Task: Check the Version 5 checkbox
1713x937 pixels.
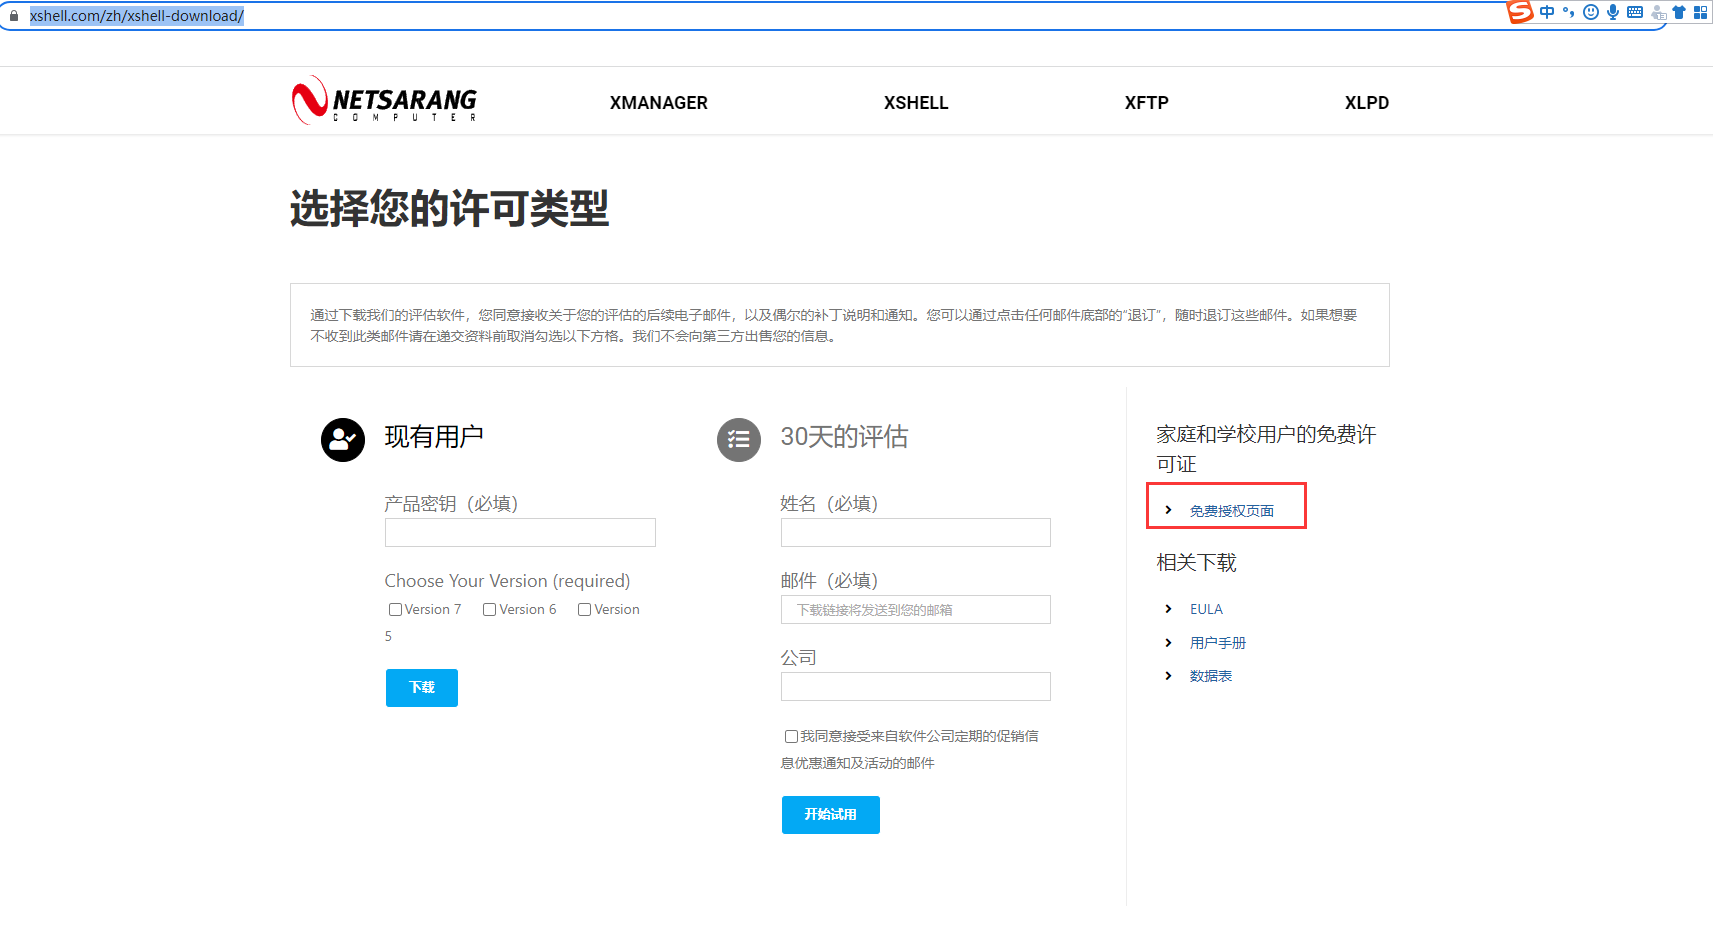Action: (x=584, y=610)
